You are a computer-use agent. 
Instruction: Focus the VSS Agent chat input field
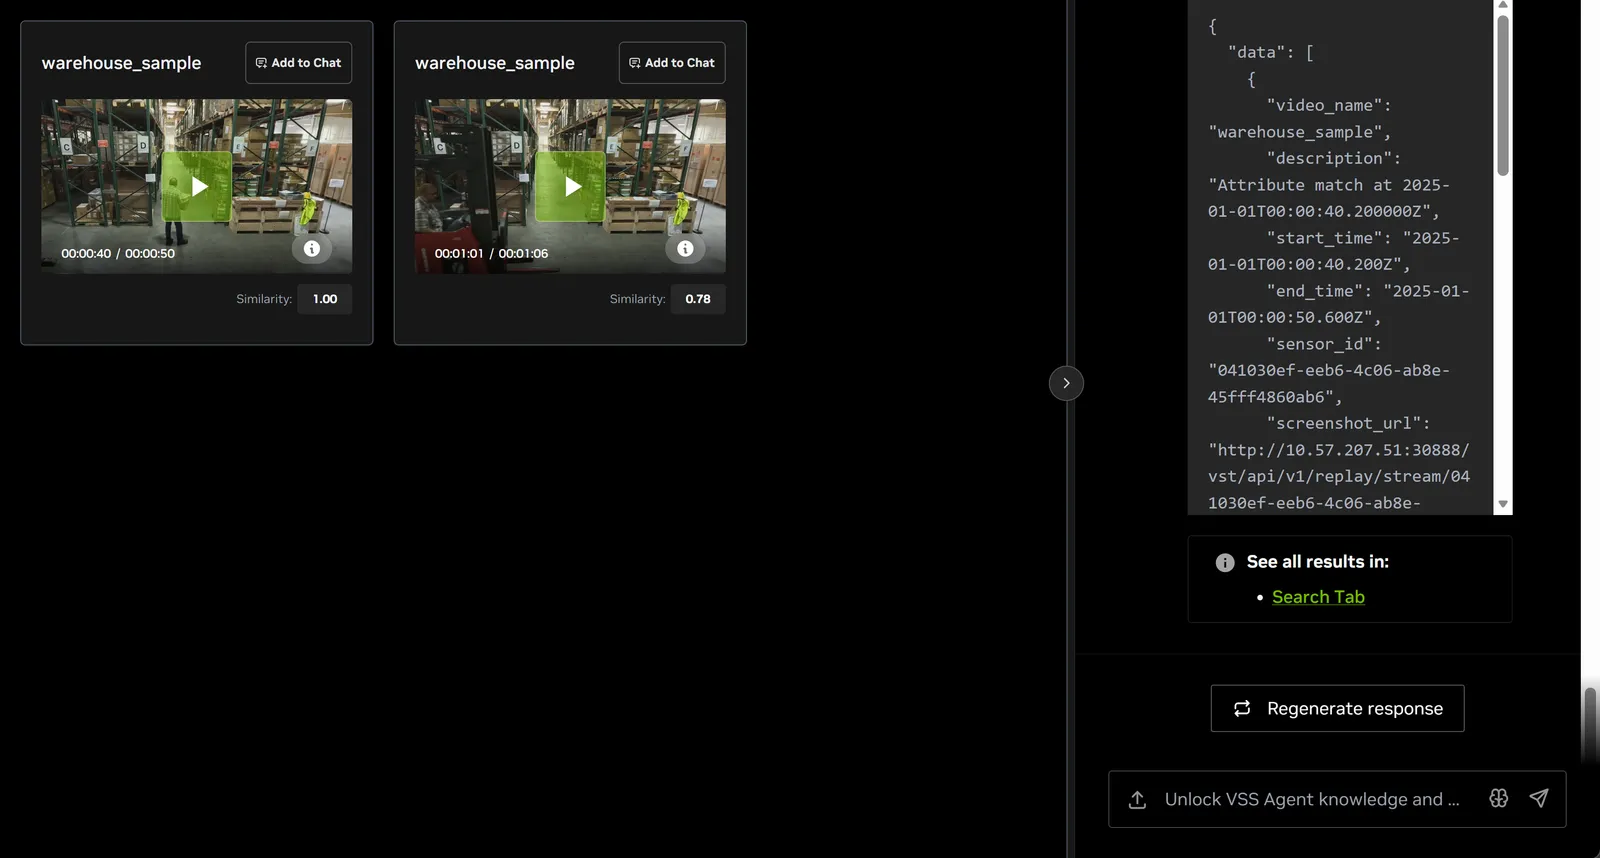tap(1312, 799)
